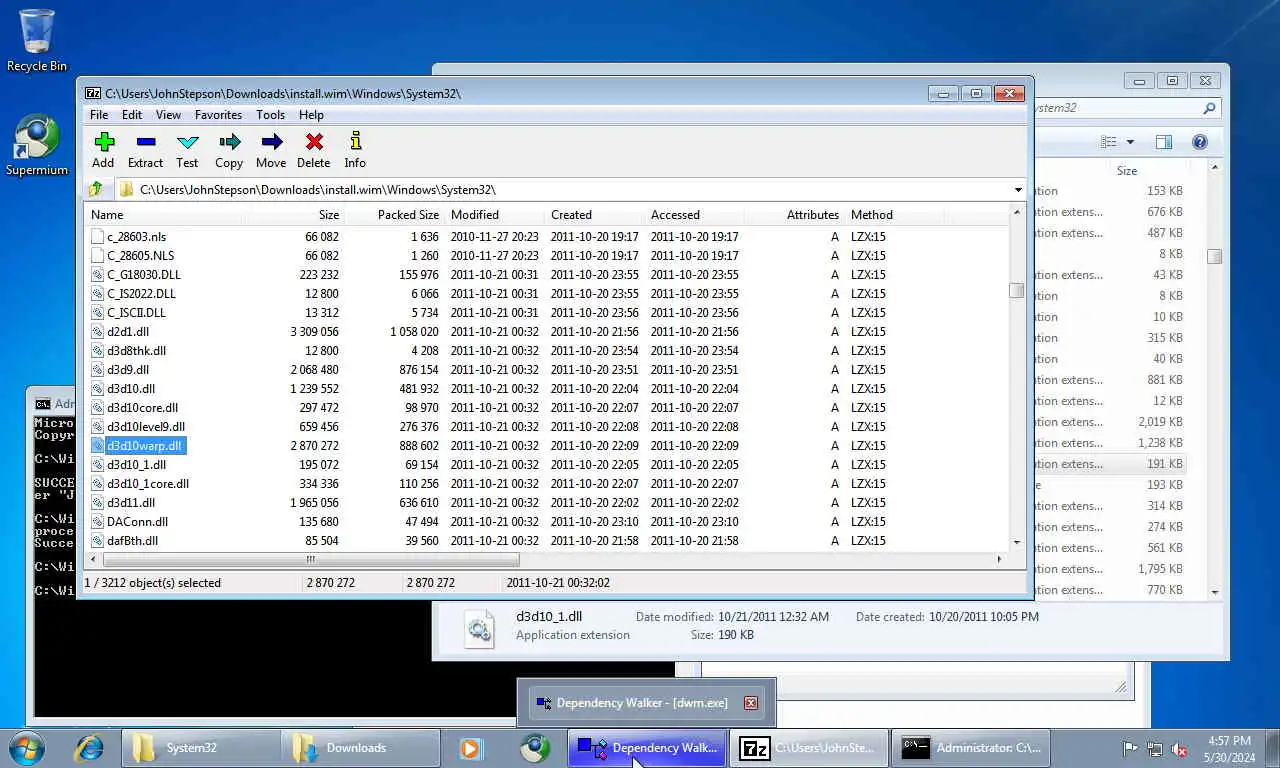Open the view options dropdown in Explorer window
The height and width of the screenshot is (768, 1280).
1130,143
